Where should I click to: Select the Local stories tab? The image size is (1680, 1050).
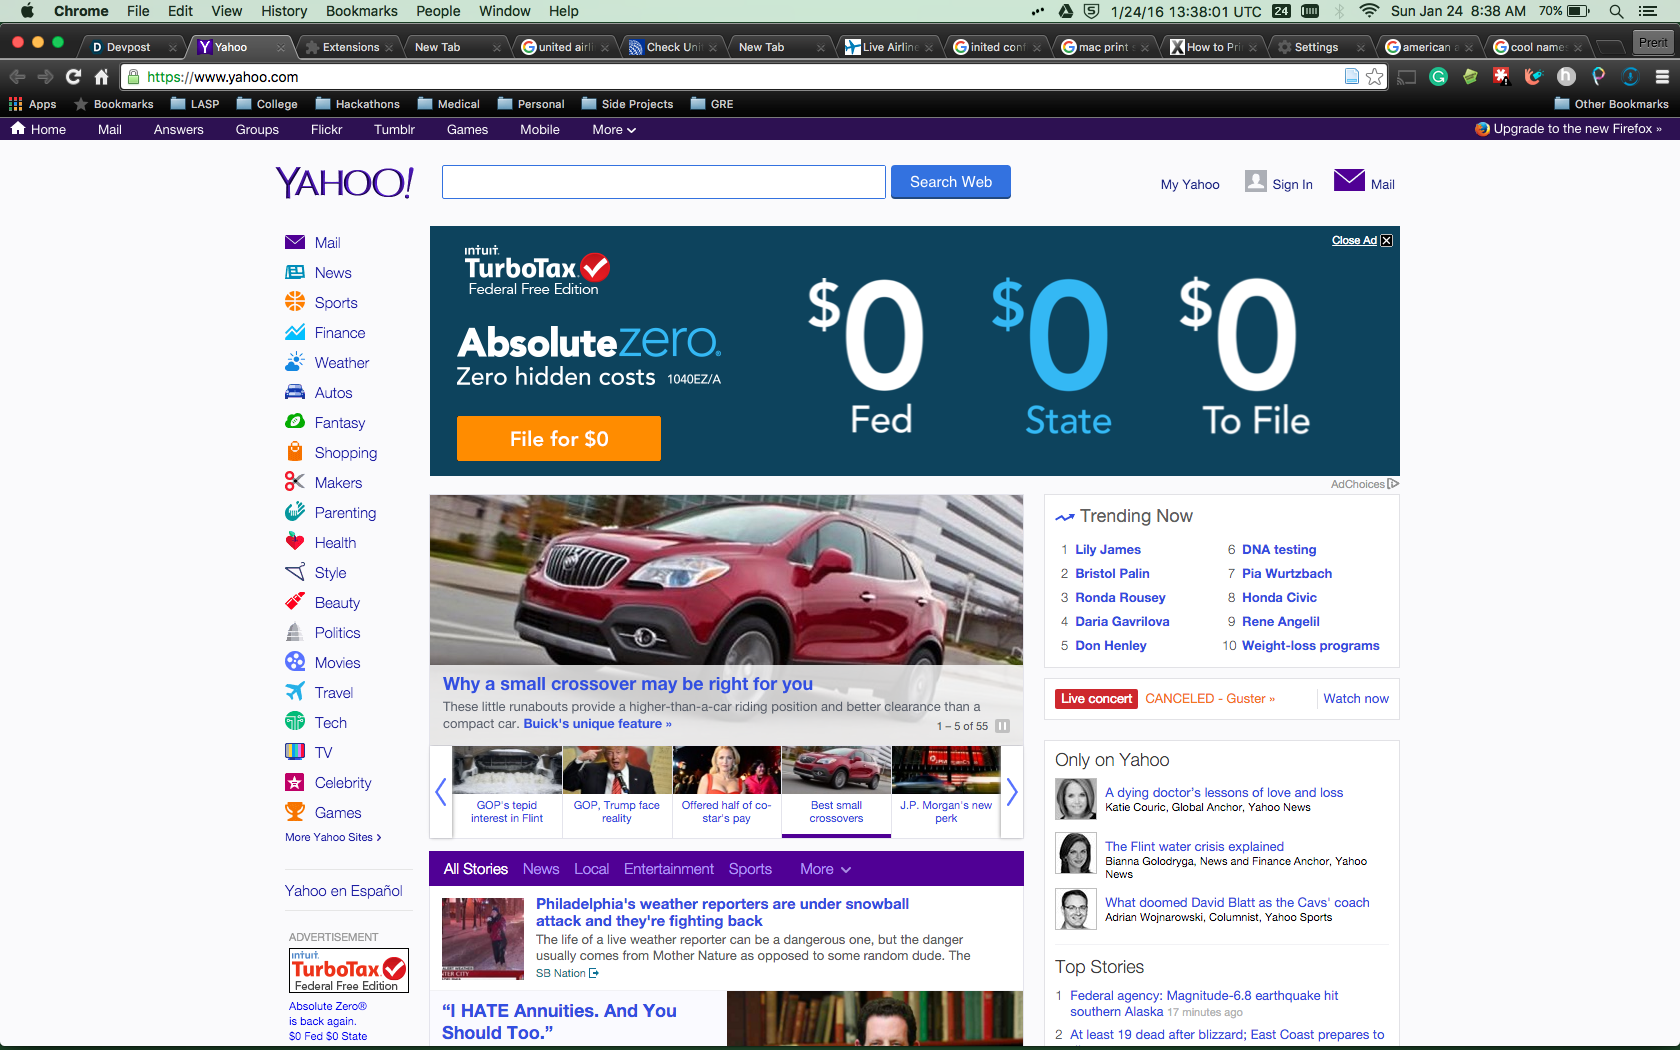(x=591, y=869)
